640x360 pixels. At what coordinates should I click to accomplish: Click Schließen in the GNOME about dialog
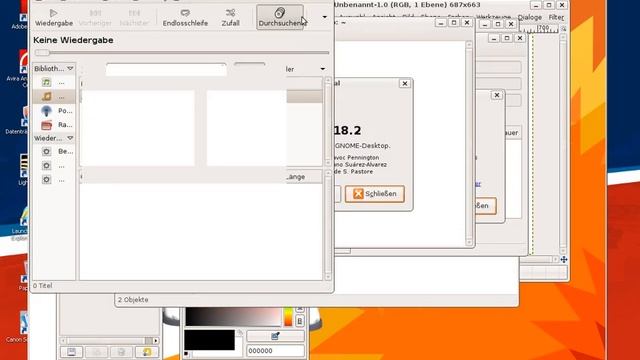click(x=375, y=194)
